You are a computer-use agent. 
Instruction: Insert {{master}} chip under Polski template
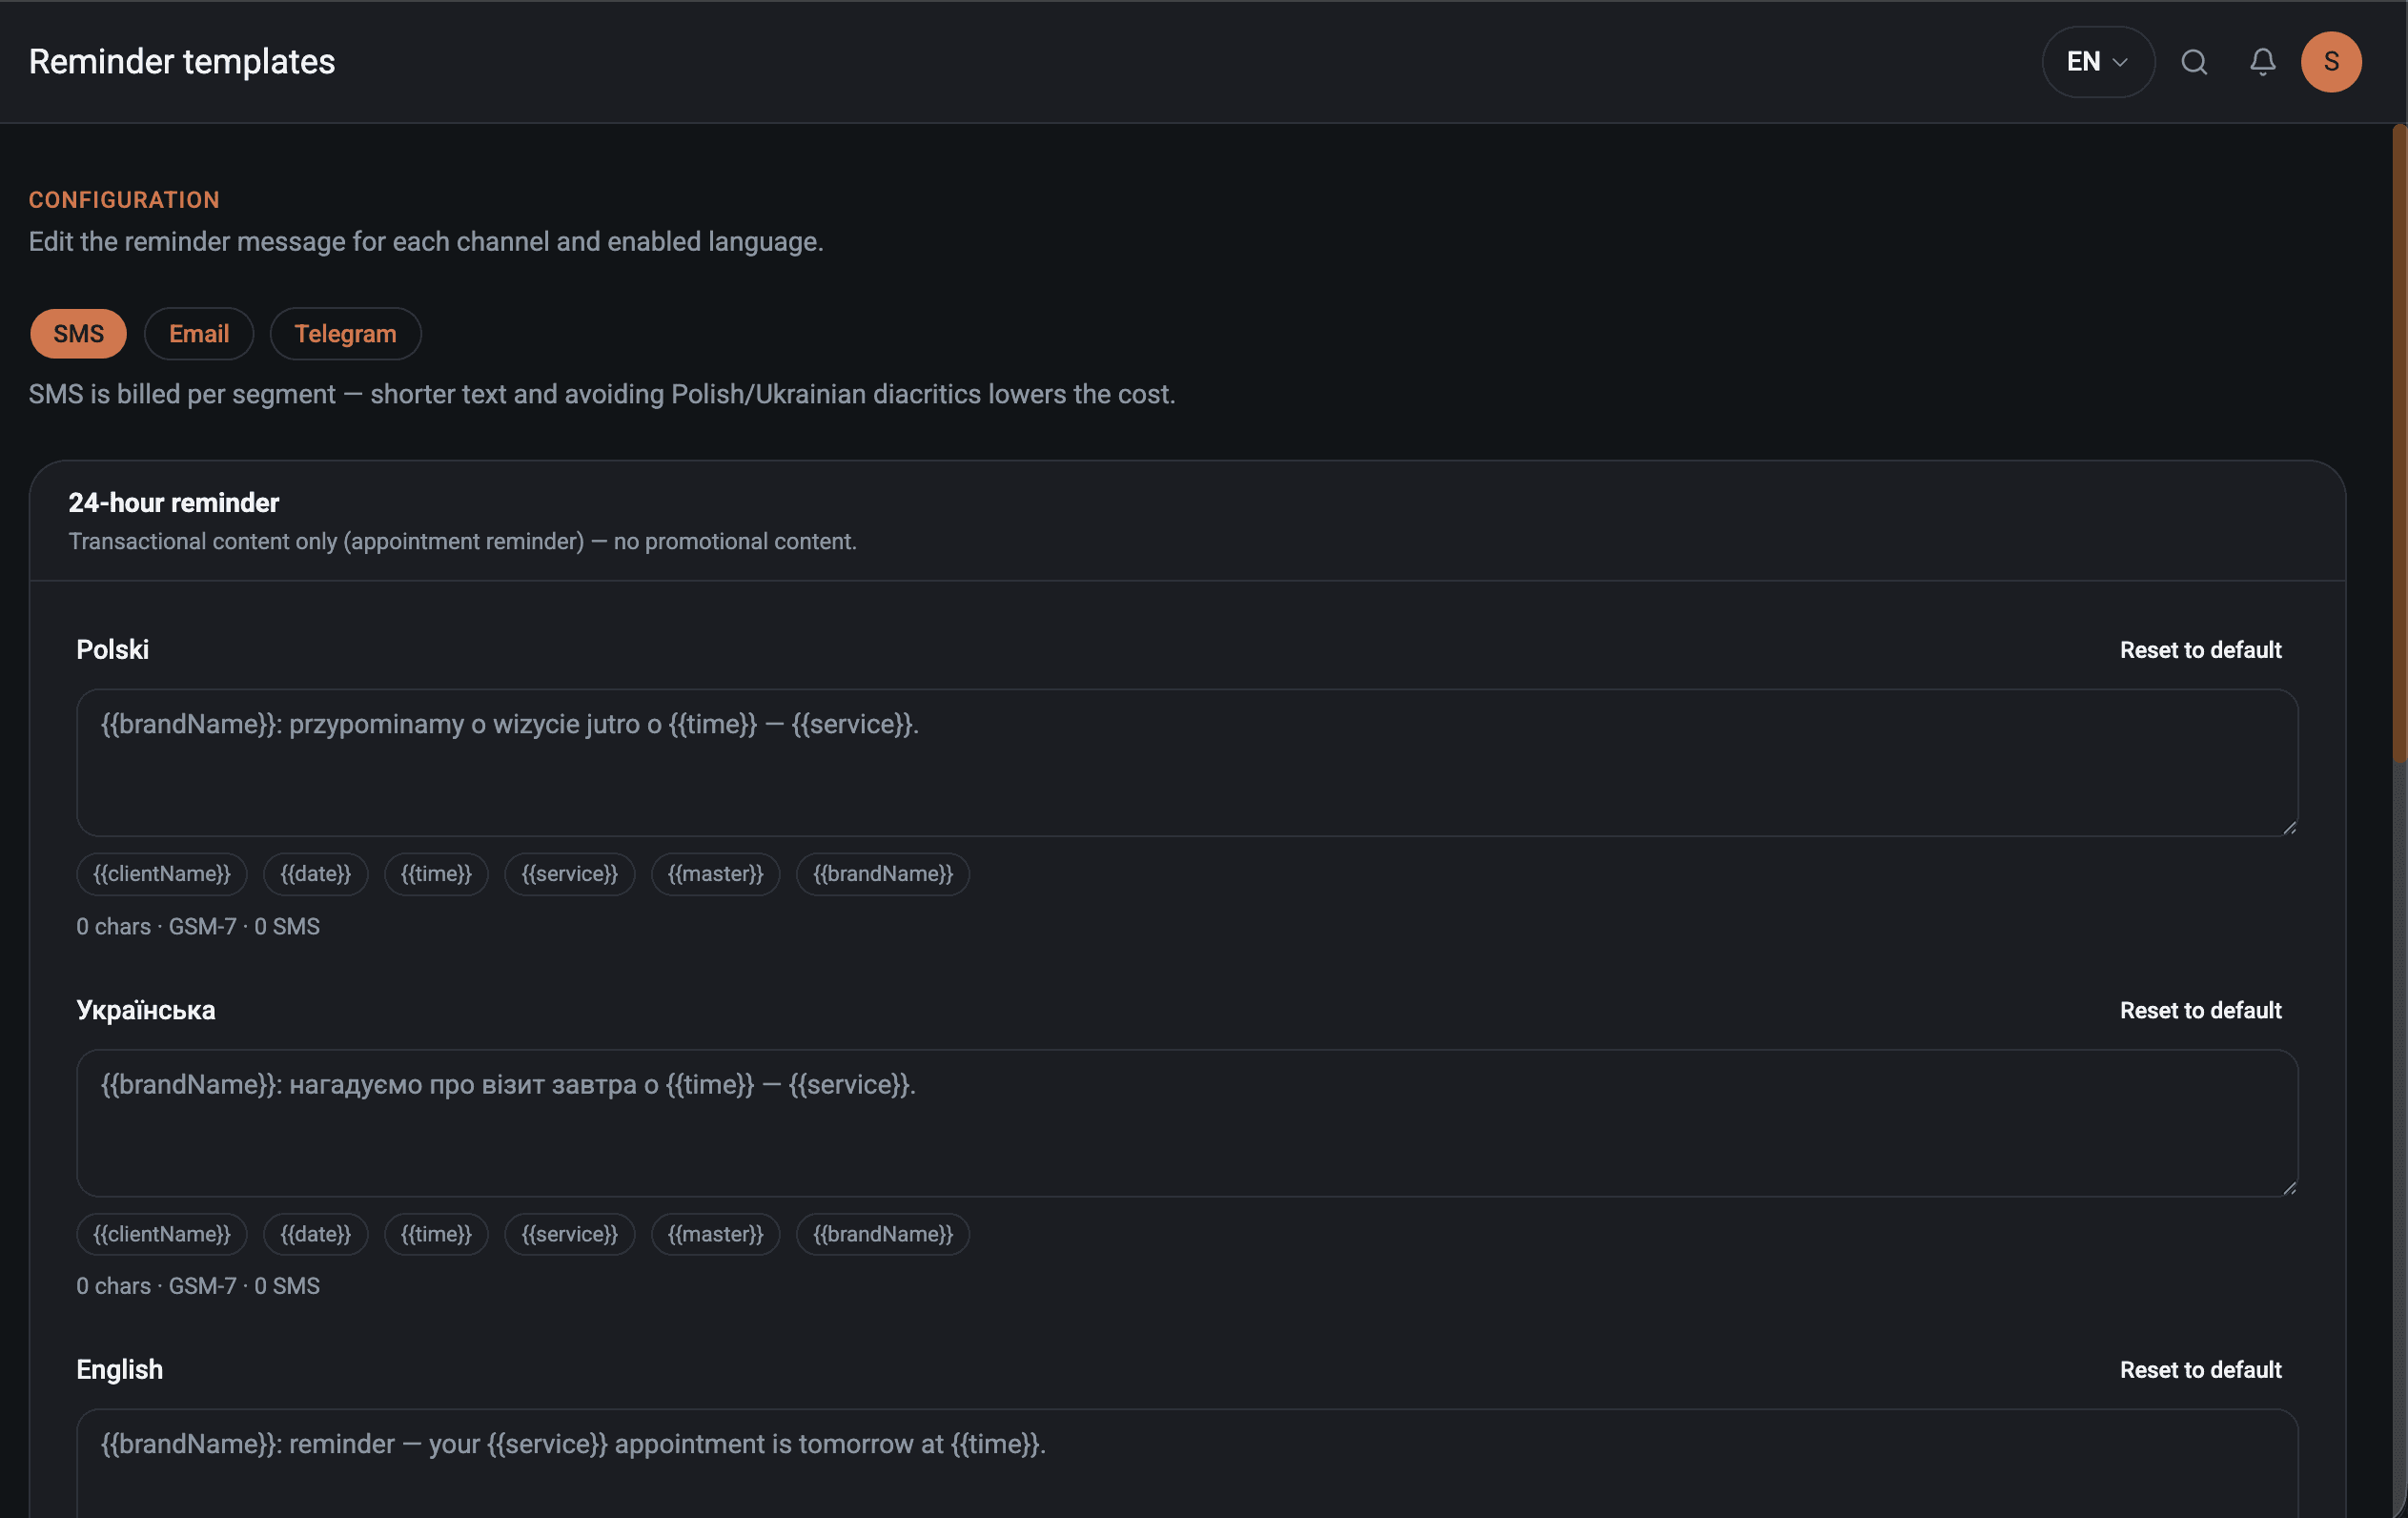pyautogui.click(x=715, y=874)
